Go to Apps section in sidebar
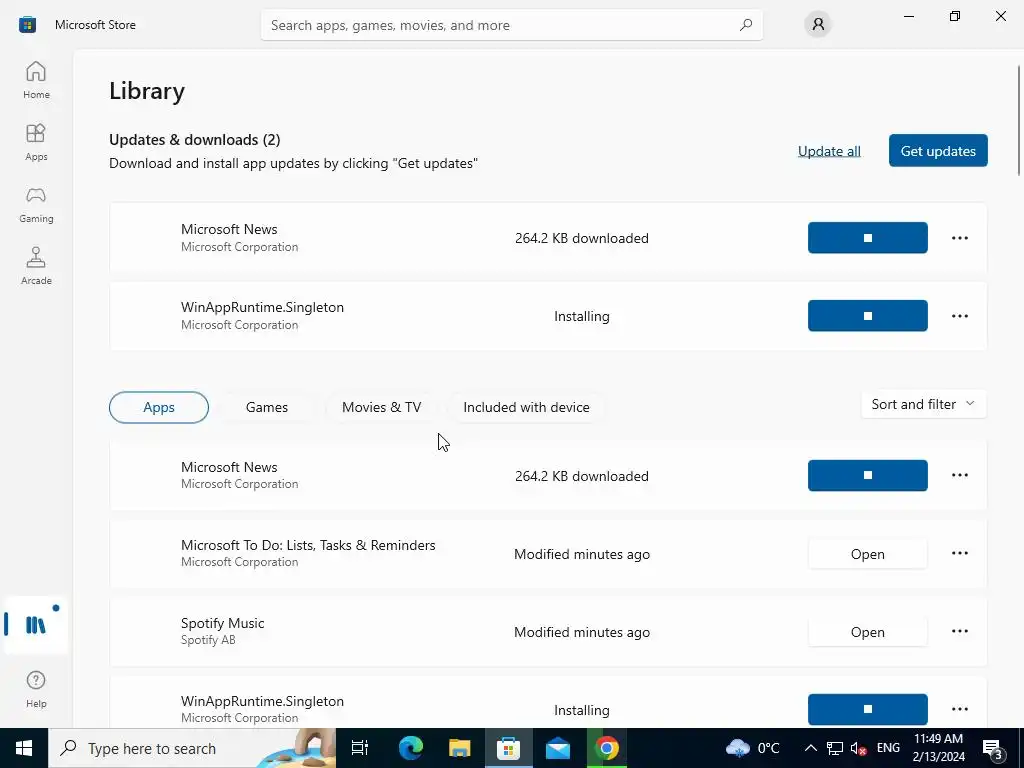1024x768 pixels. pos(36,142)
